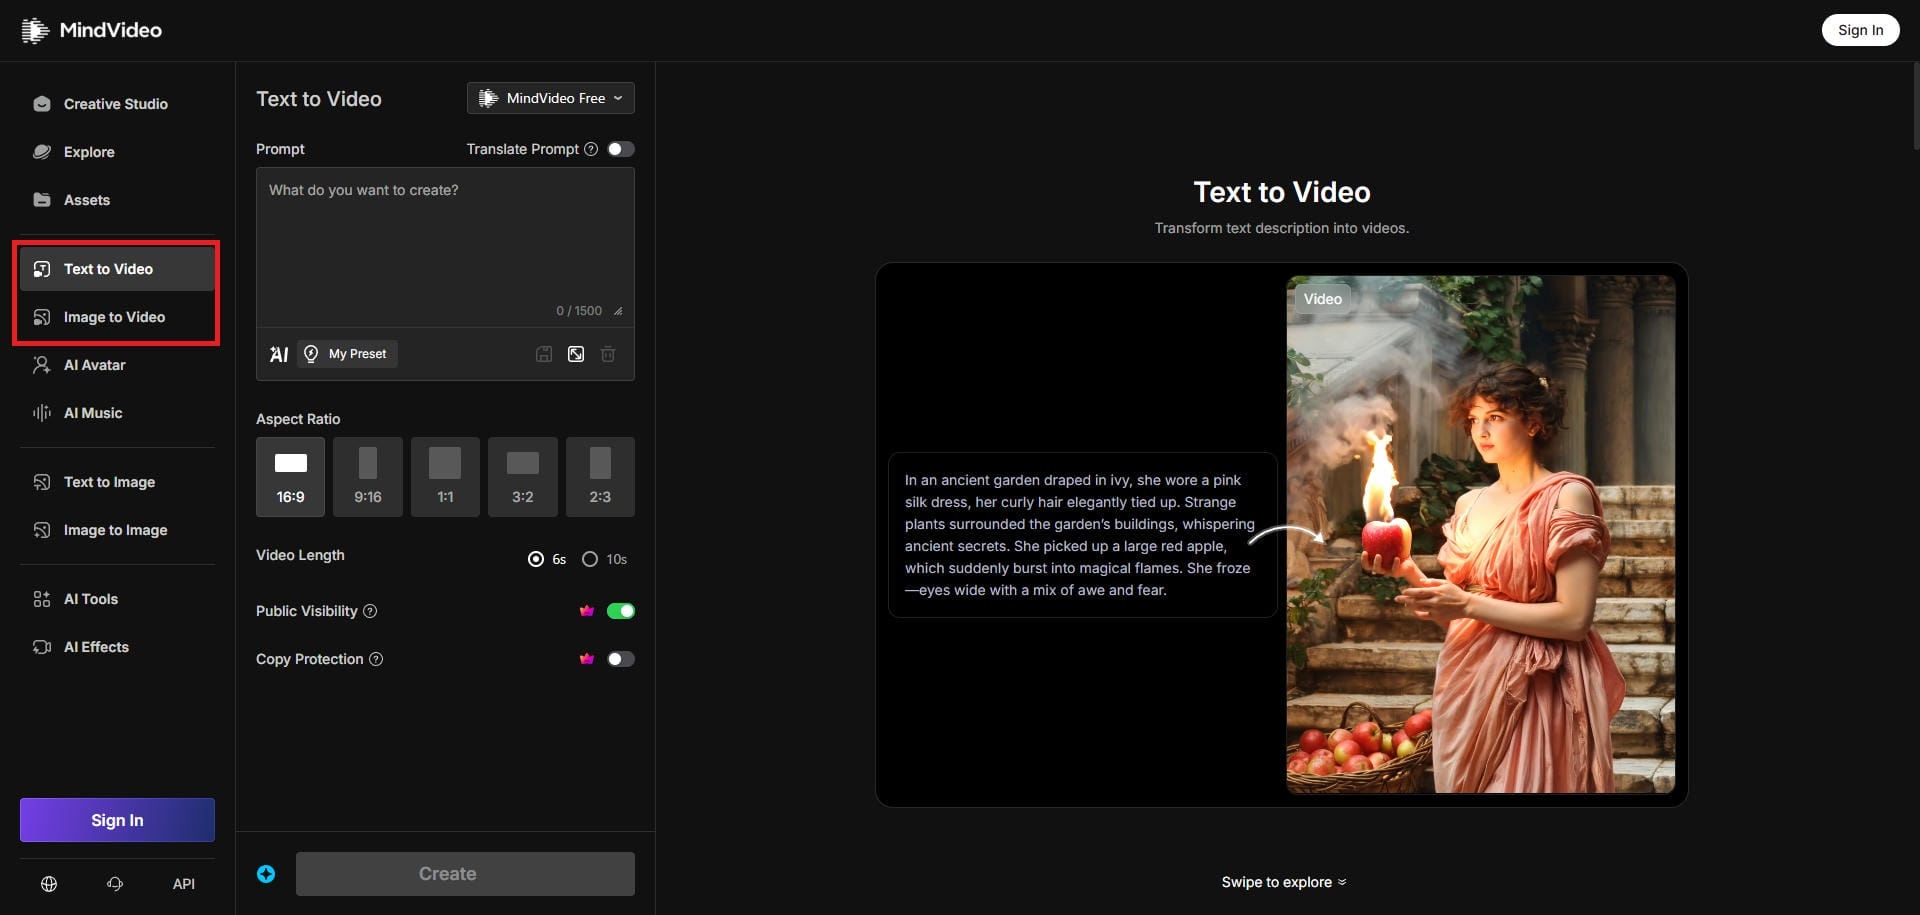The height and width of the screenshot is (915, 1920).
Task: Click the white Sign In button at top right
Action: coord(1860,30)
